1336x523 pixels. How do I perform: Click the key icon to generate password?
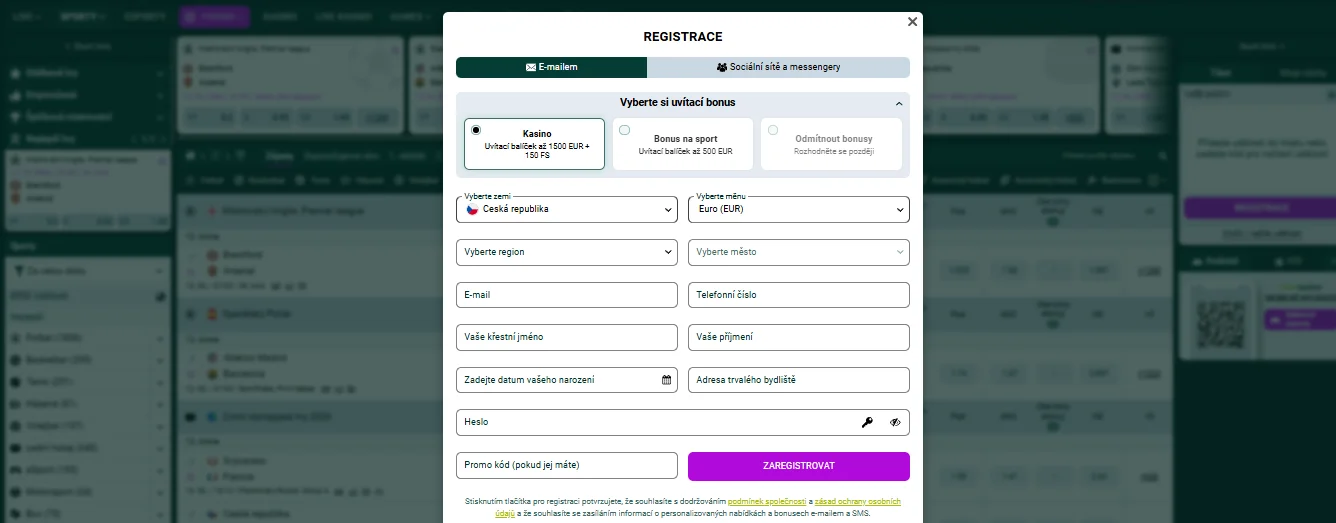[x=867, y=422]
